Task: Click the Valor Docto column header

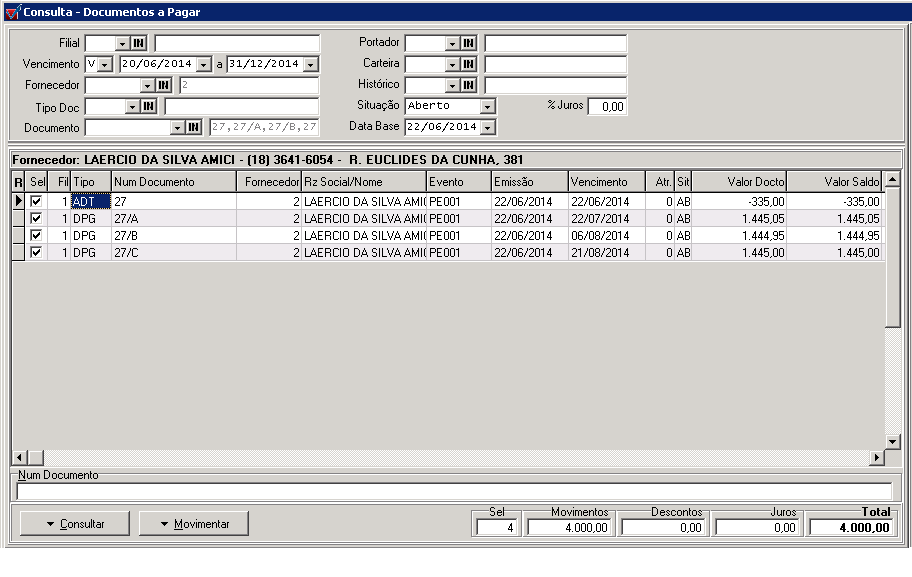Action: click(x=739, y=182)
